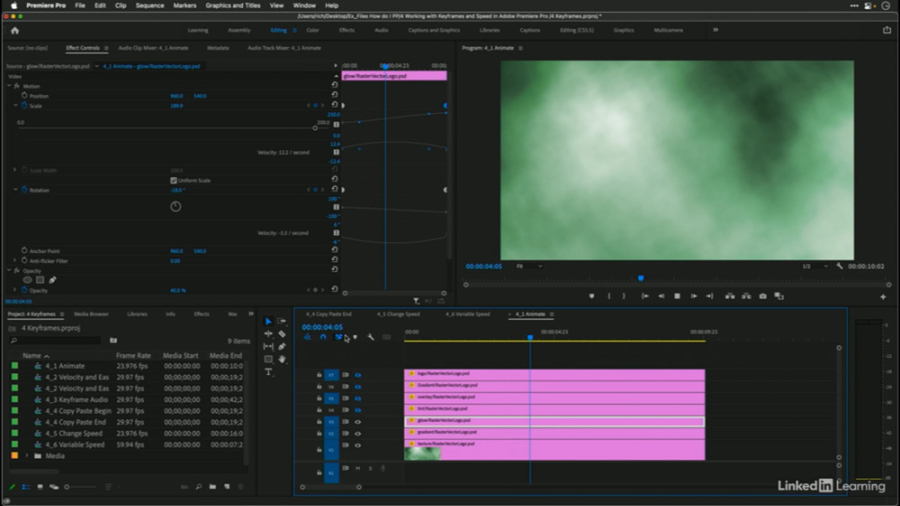The image size is (900, 506).
Task: Create 4-point polygon mask under Opacity
Action: 40,280
